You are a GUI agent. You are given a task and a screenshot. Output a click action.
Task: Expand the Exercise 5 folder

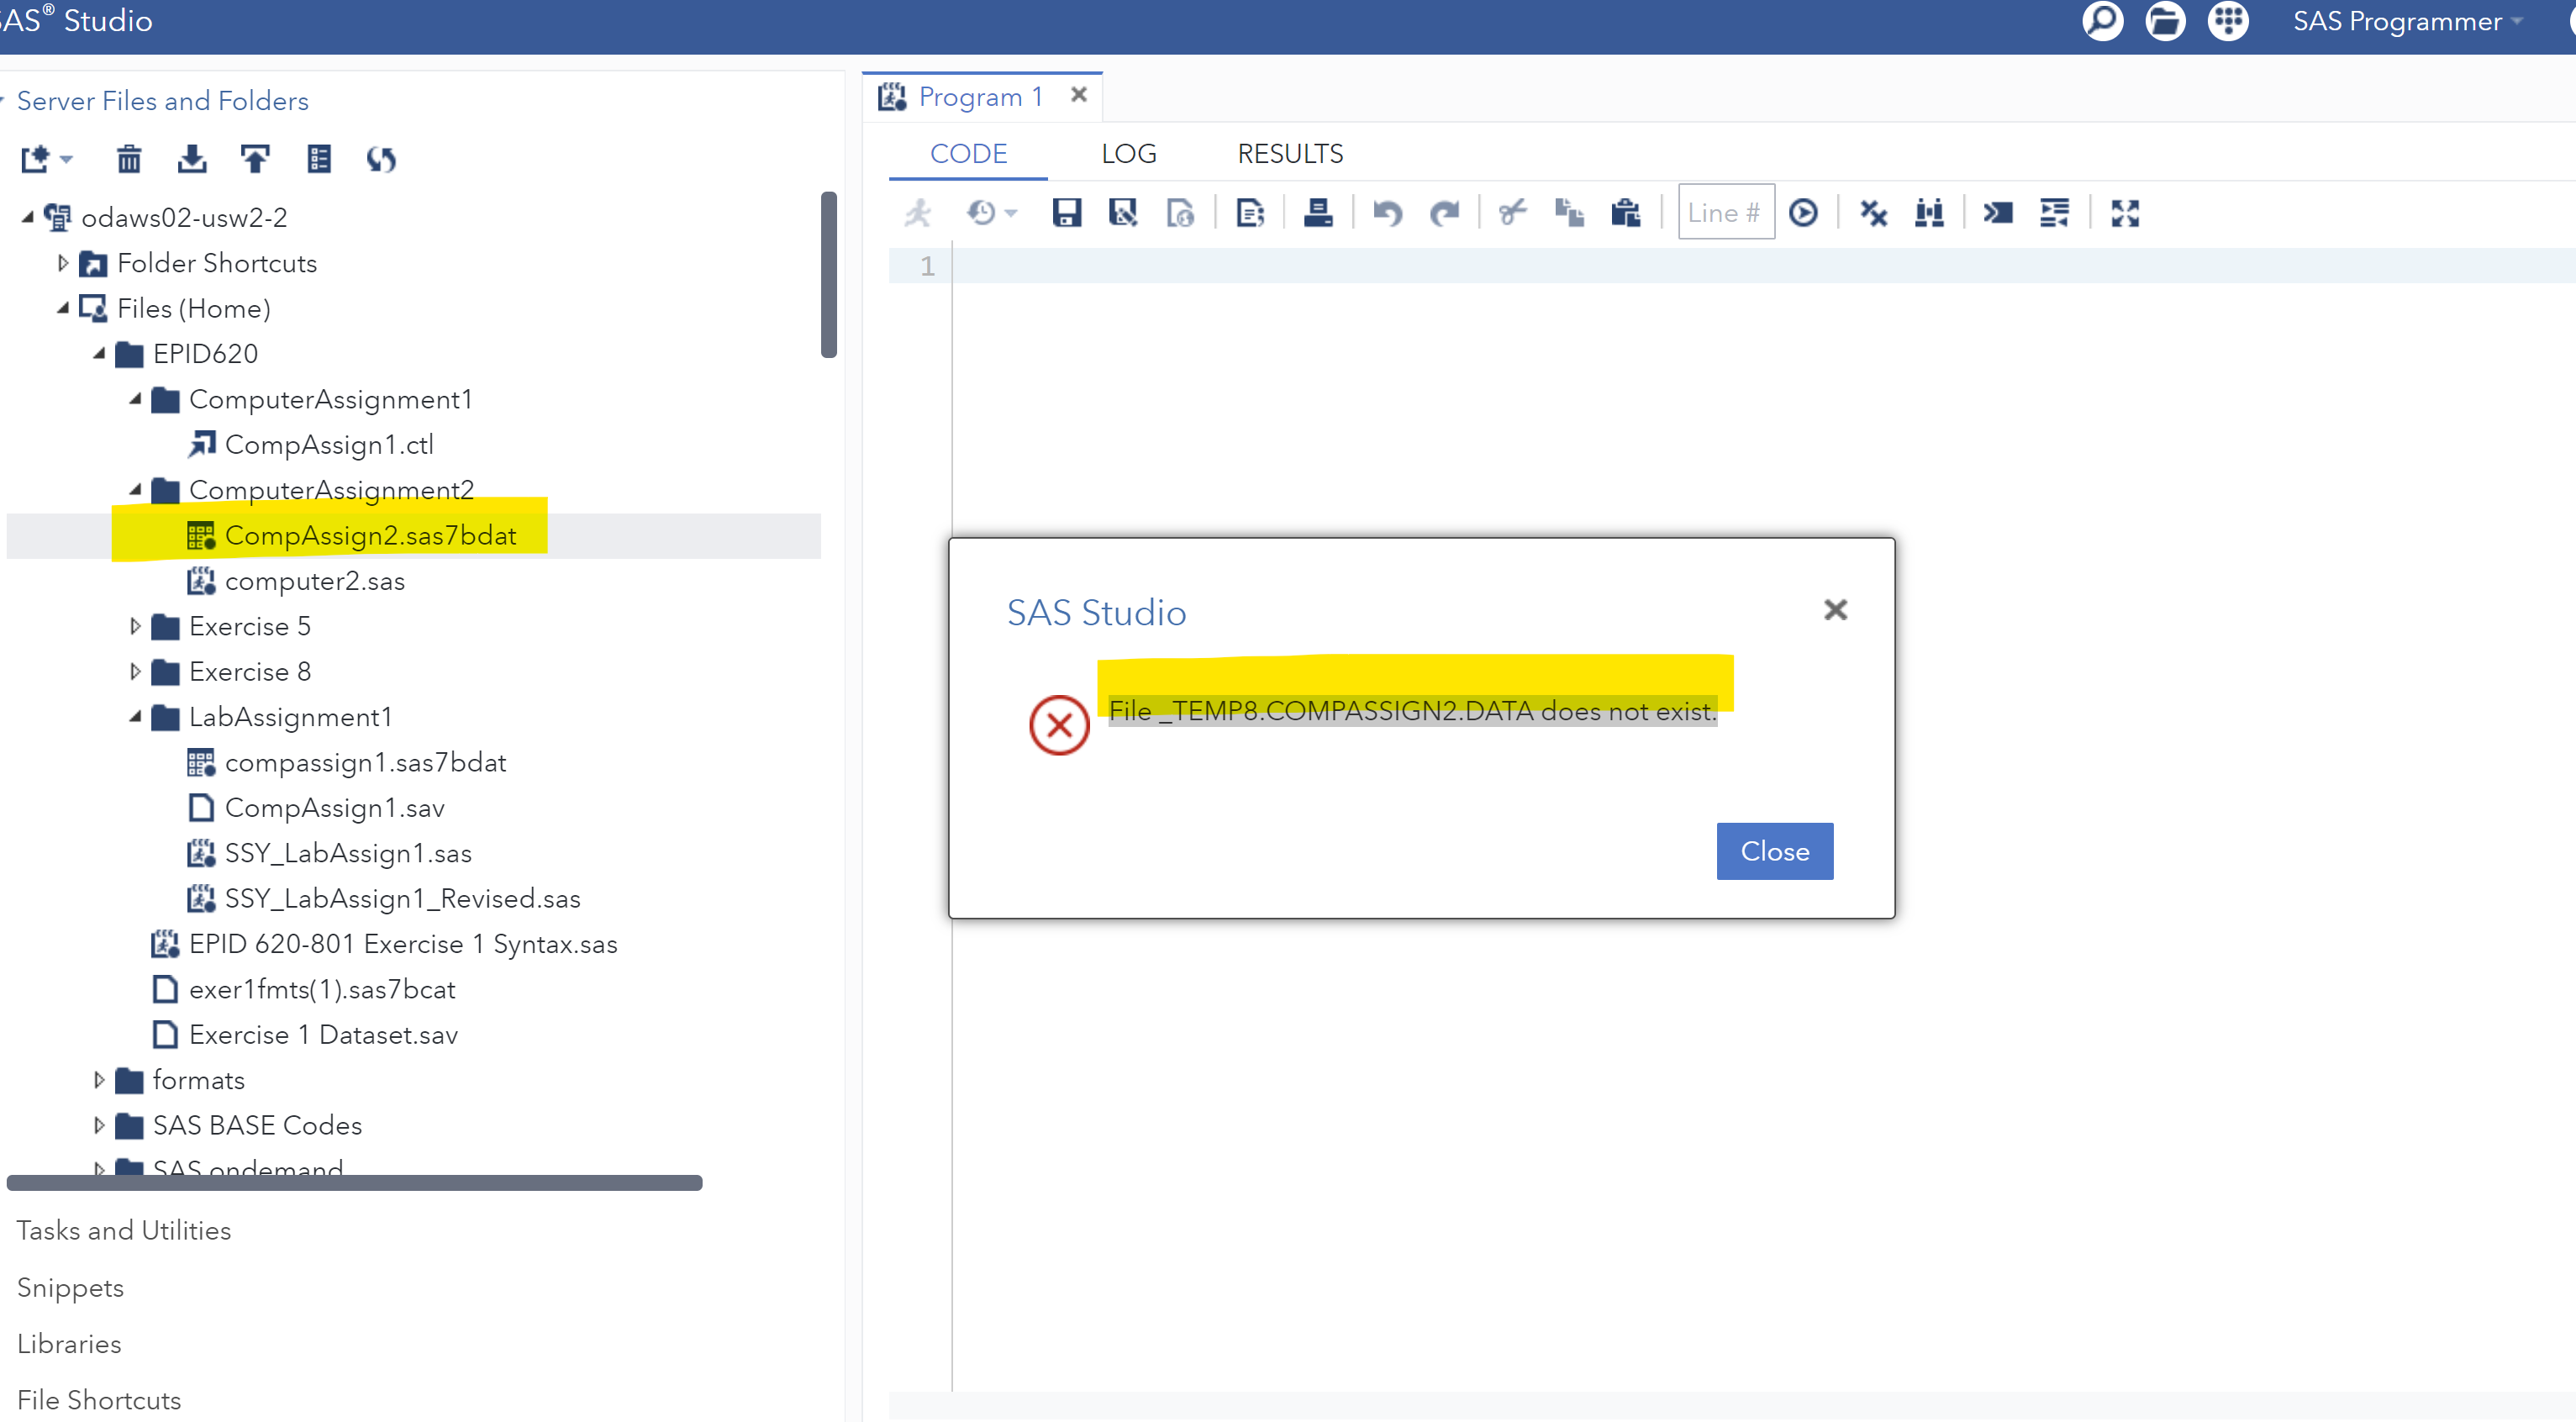point(135,626)
